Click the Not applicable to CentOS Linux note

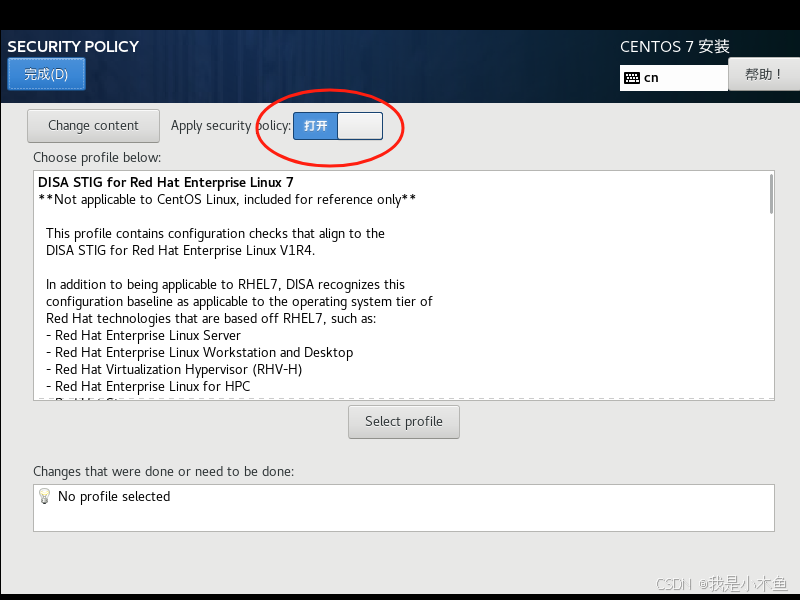[x=227, y=199]
